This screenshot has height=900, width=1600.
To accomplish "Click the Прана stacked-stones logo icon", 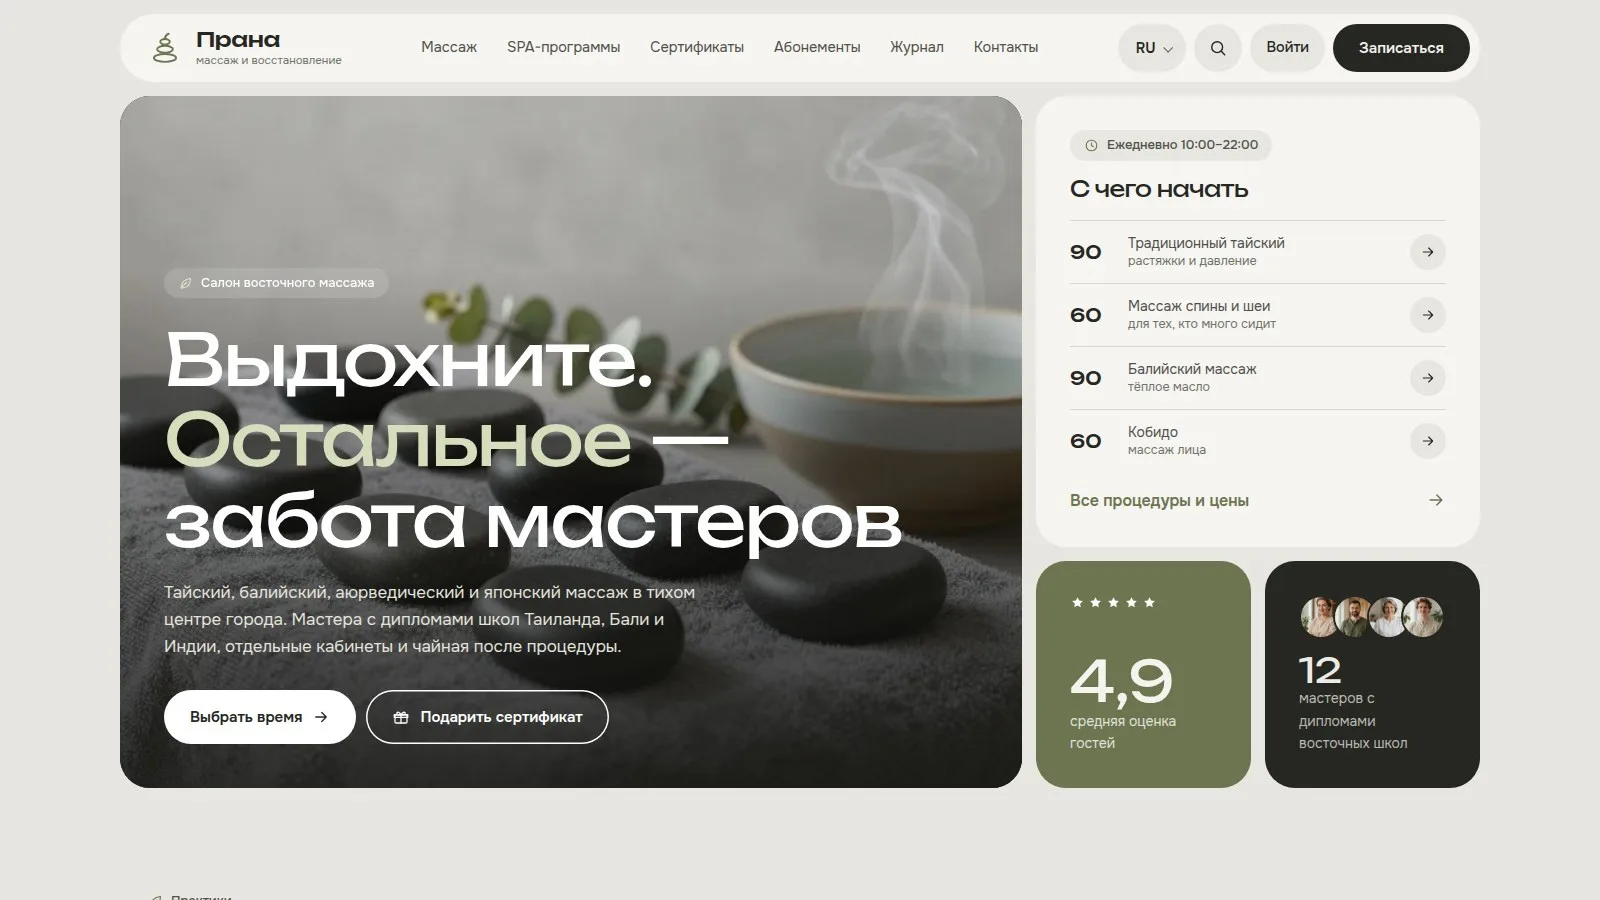I will [x=165, y=47].
